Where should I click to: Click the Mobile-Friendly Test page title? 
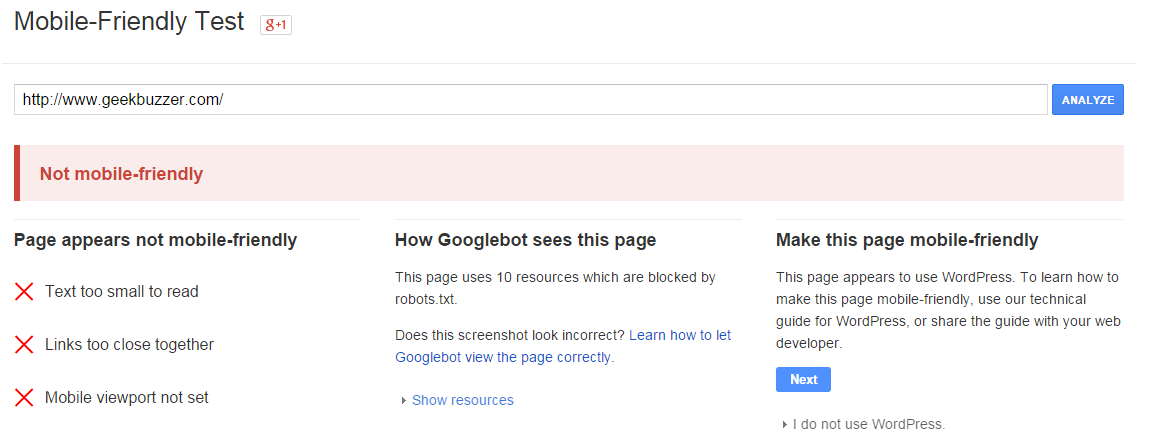point(129,21)
